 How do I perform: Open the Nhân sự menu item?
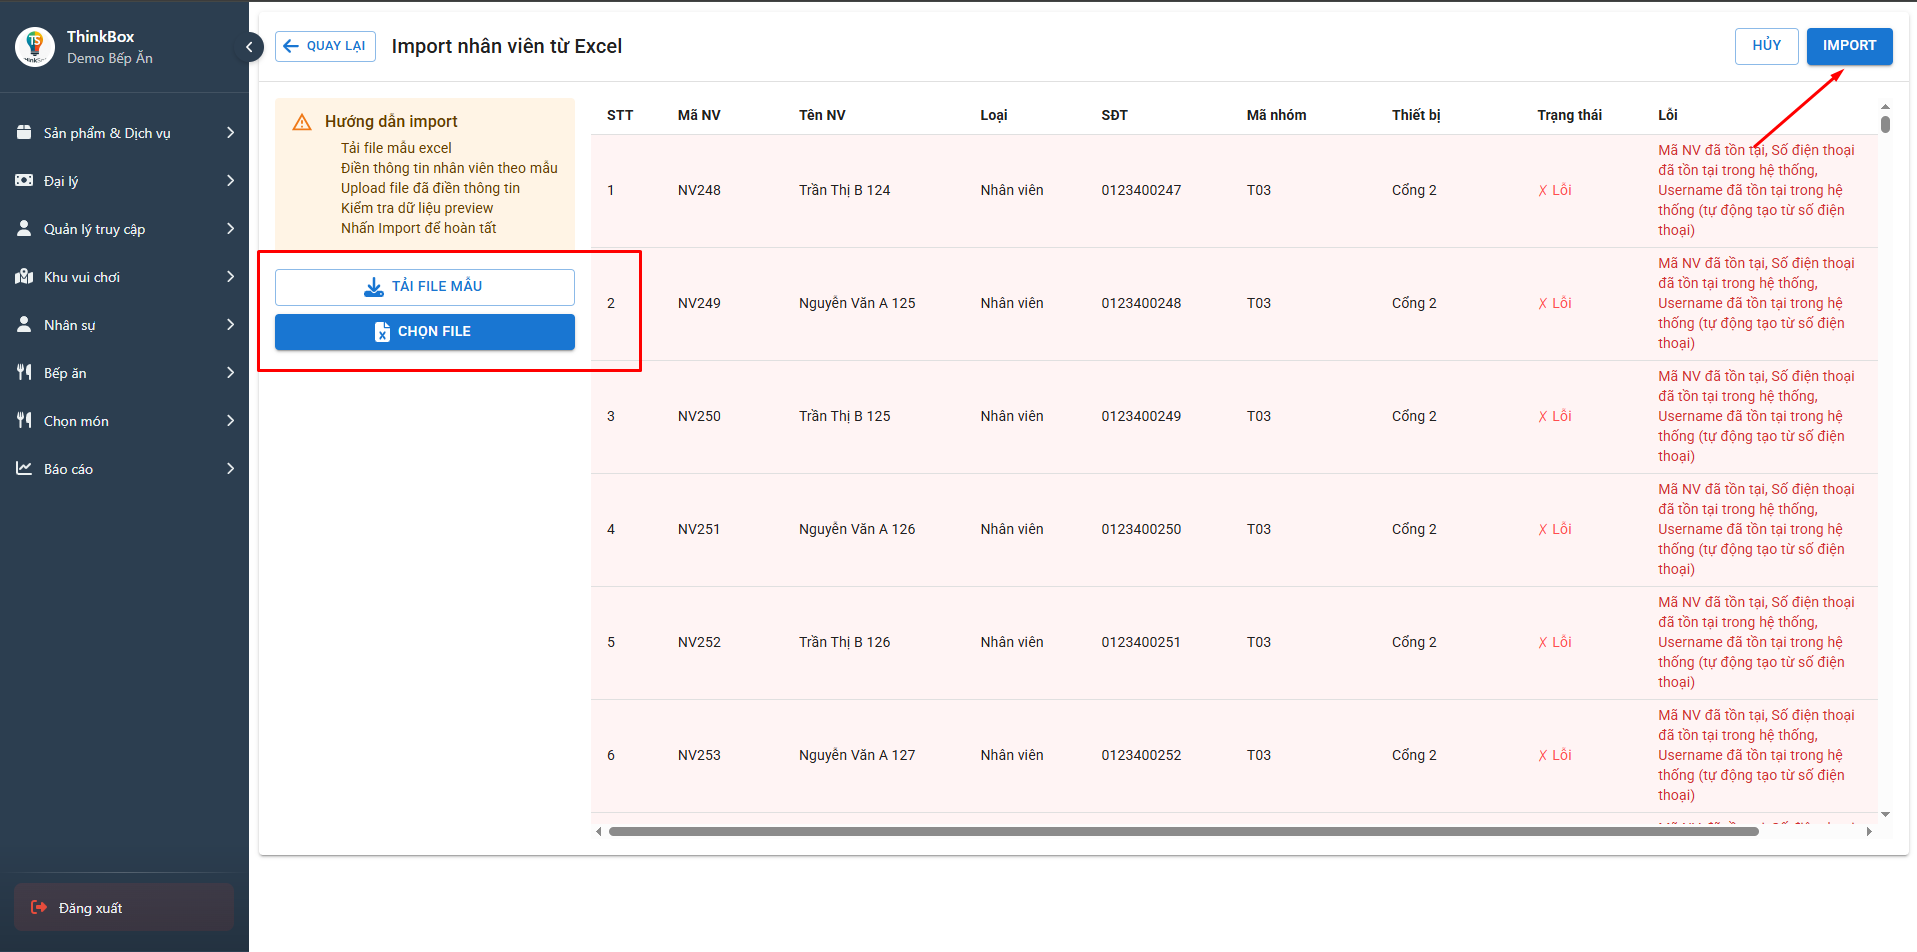(x=70, y=325)
